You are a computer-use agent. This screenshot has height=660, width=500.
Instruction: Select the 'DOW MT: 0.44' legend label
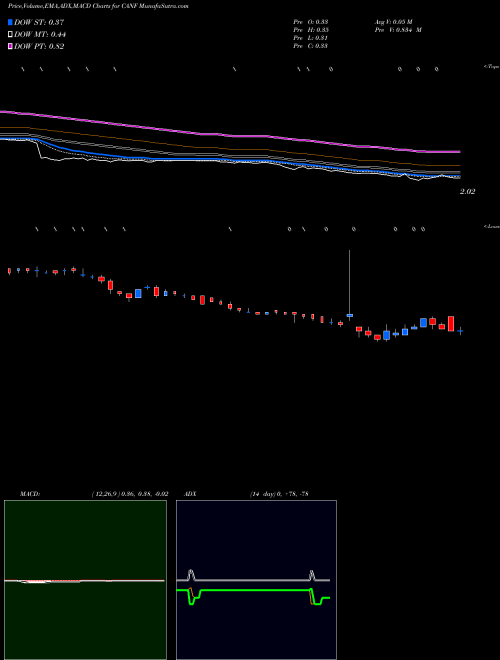coord(40,35)
